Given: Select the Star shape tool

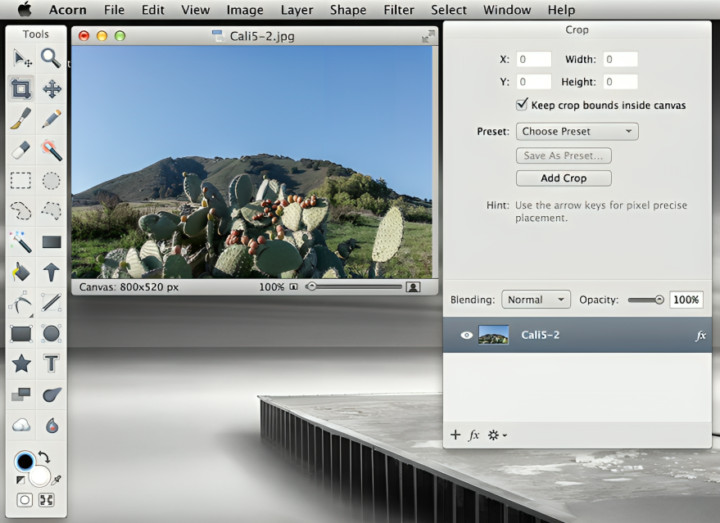Looking at the screenshot, I should [x=21, y=363].
